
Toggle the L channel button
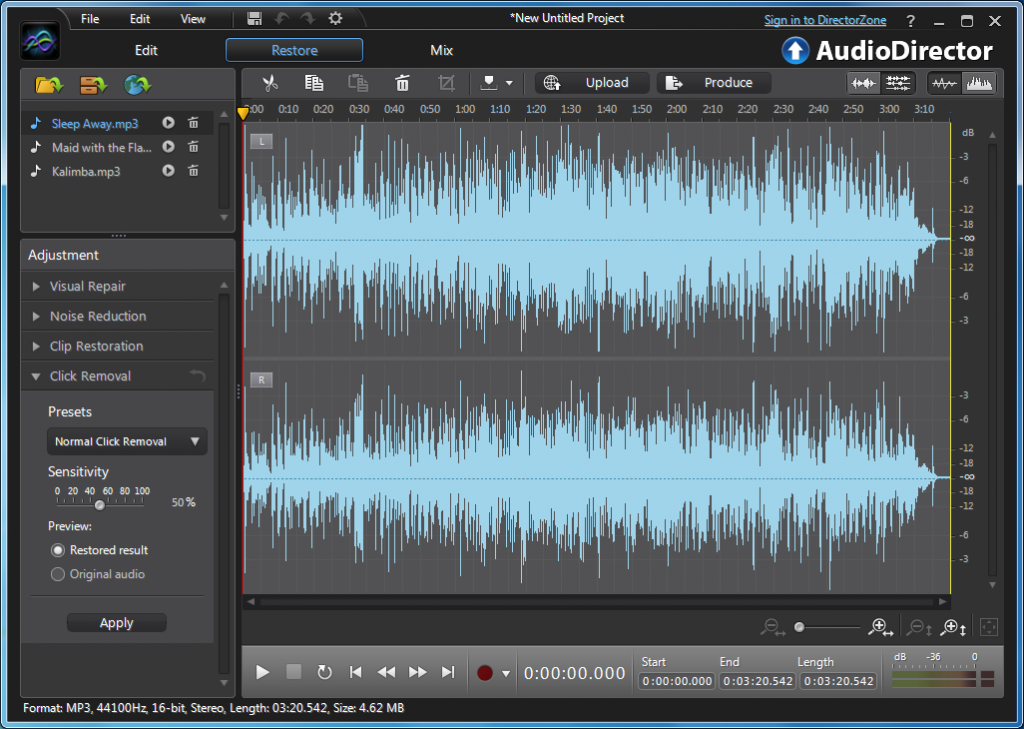[x=261, y=141]
